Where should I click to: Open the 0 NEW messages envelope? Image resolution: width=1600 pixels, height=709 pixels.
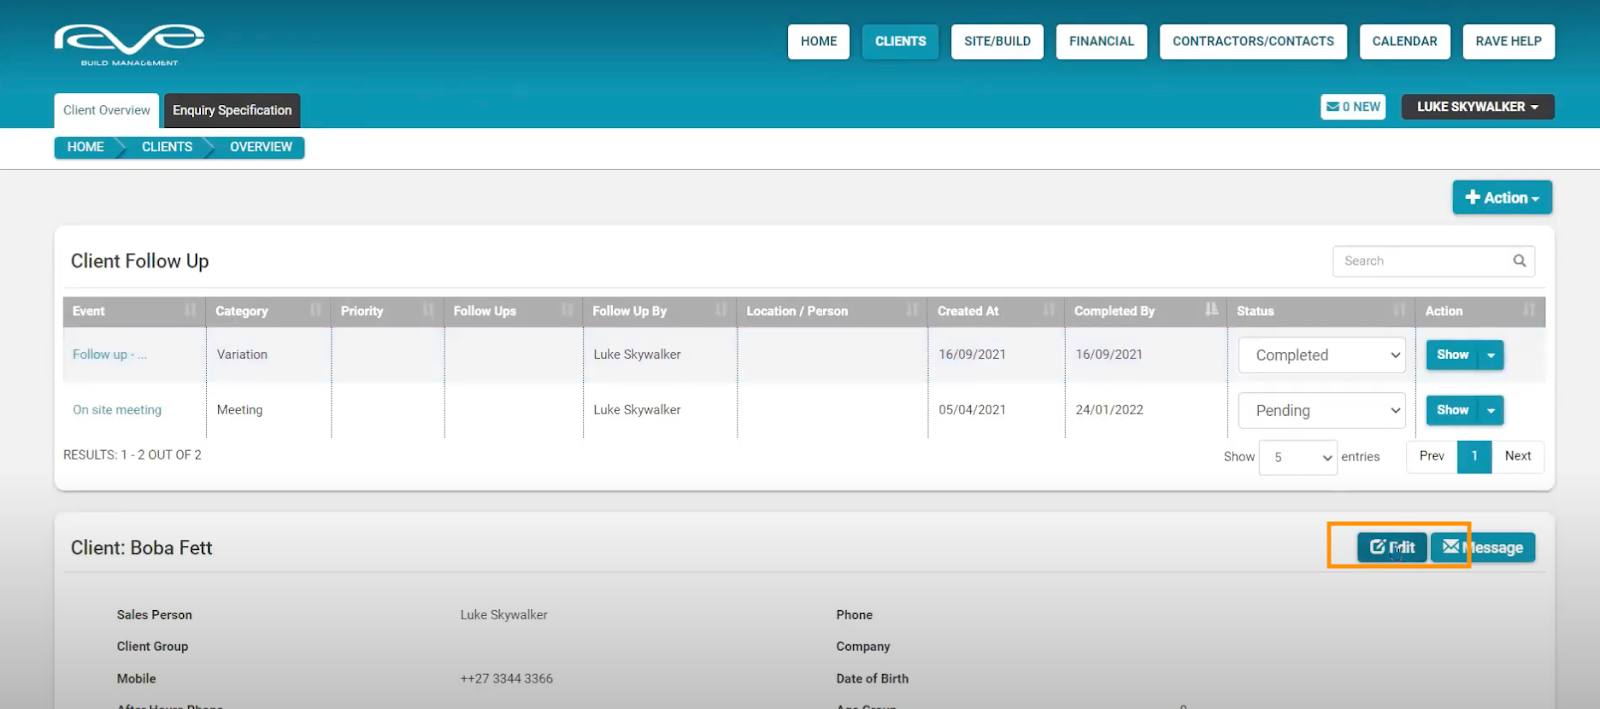[x=1352, y=107]
